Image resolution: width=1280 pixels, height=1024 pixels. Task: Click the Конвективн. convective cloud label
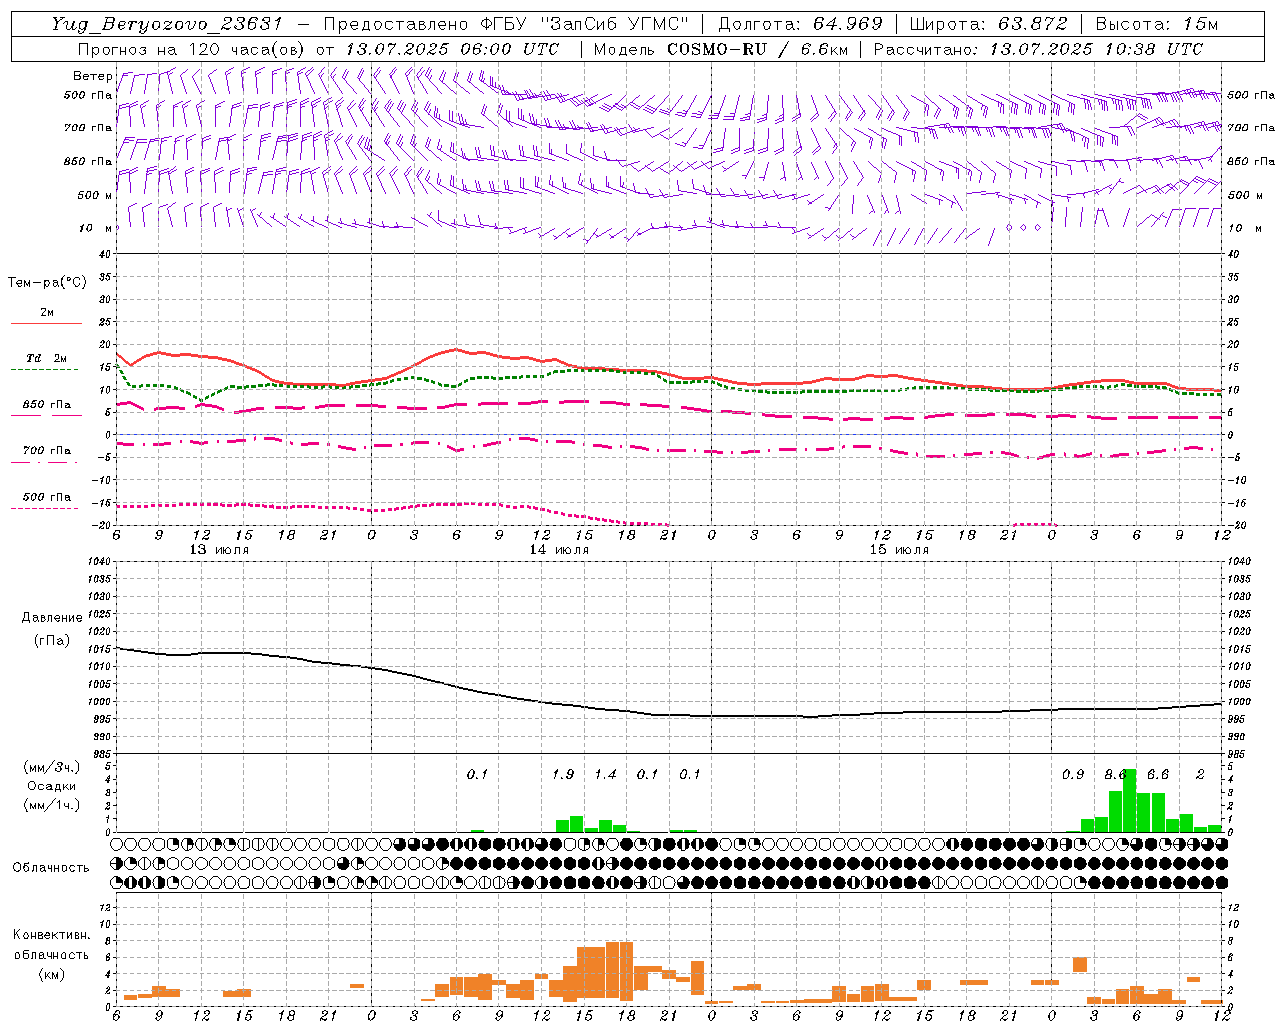click(x=51, y=935)
